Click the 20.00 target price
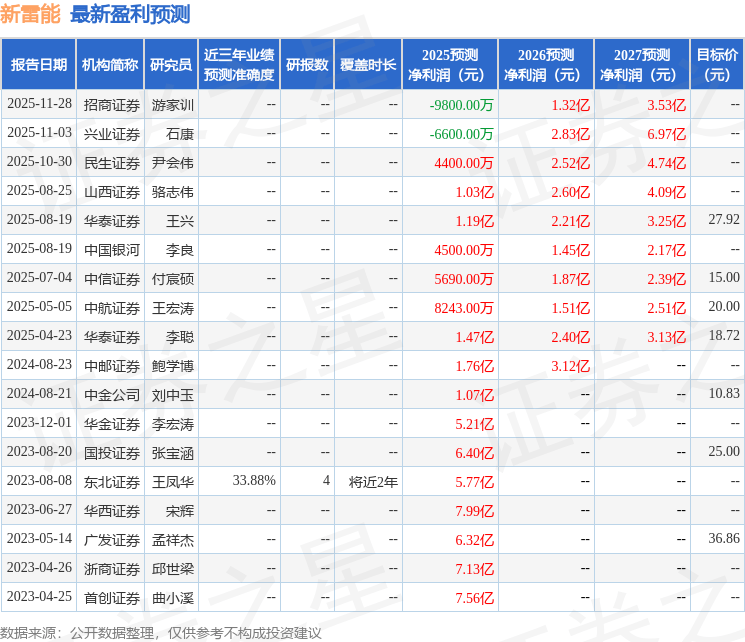 pos(724,307)
